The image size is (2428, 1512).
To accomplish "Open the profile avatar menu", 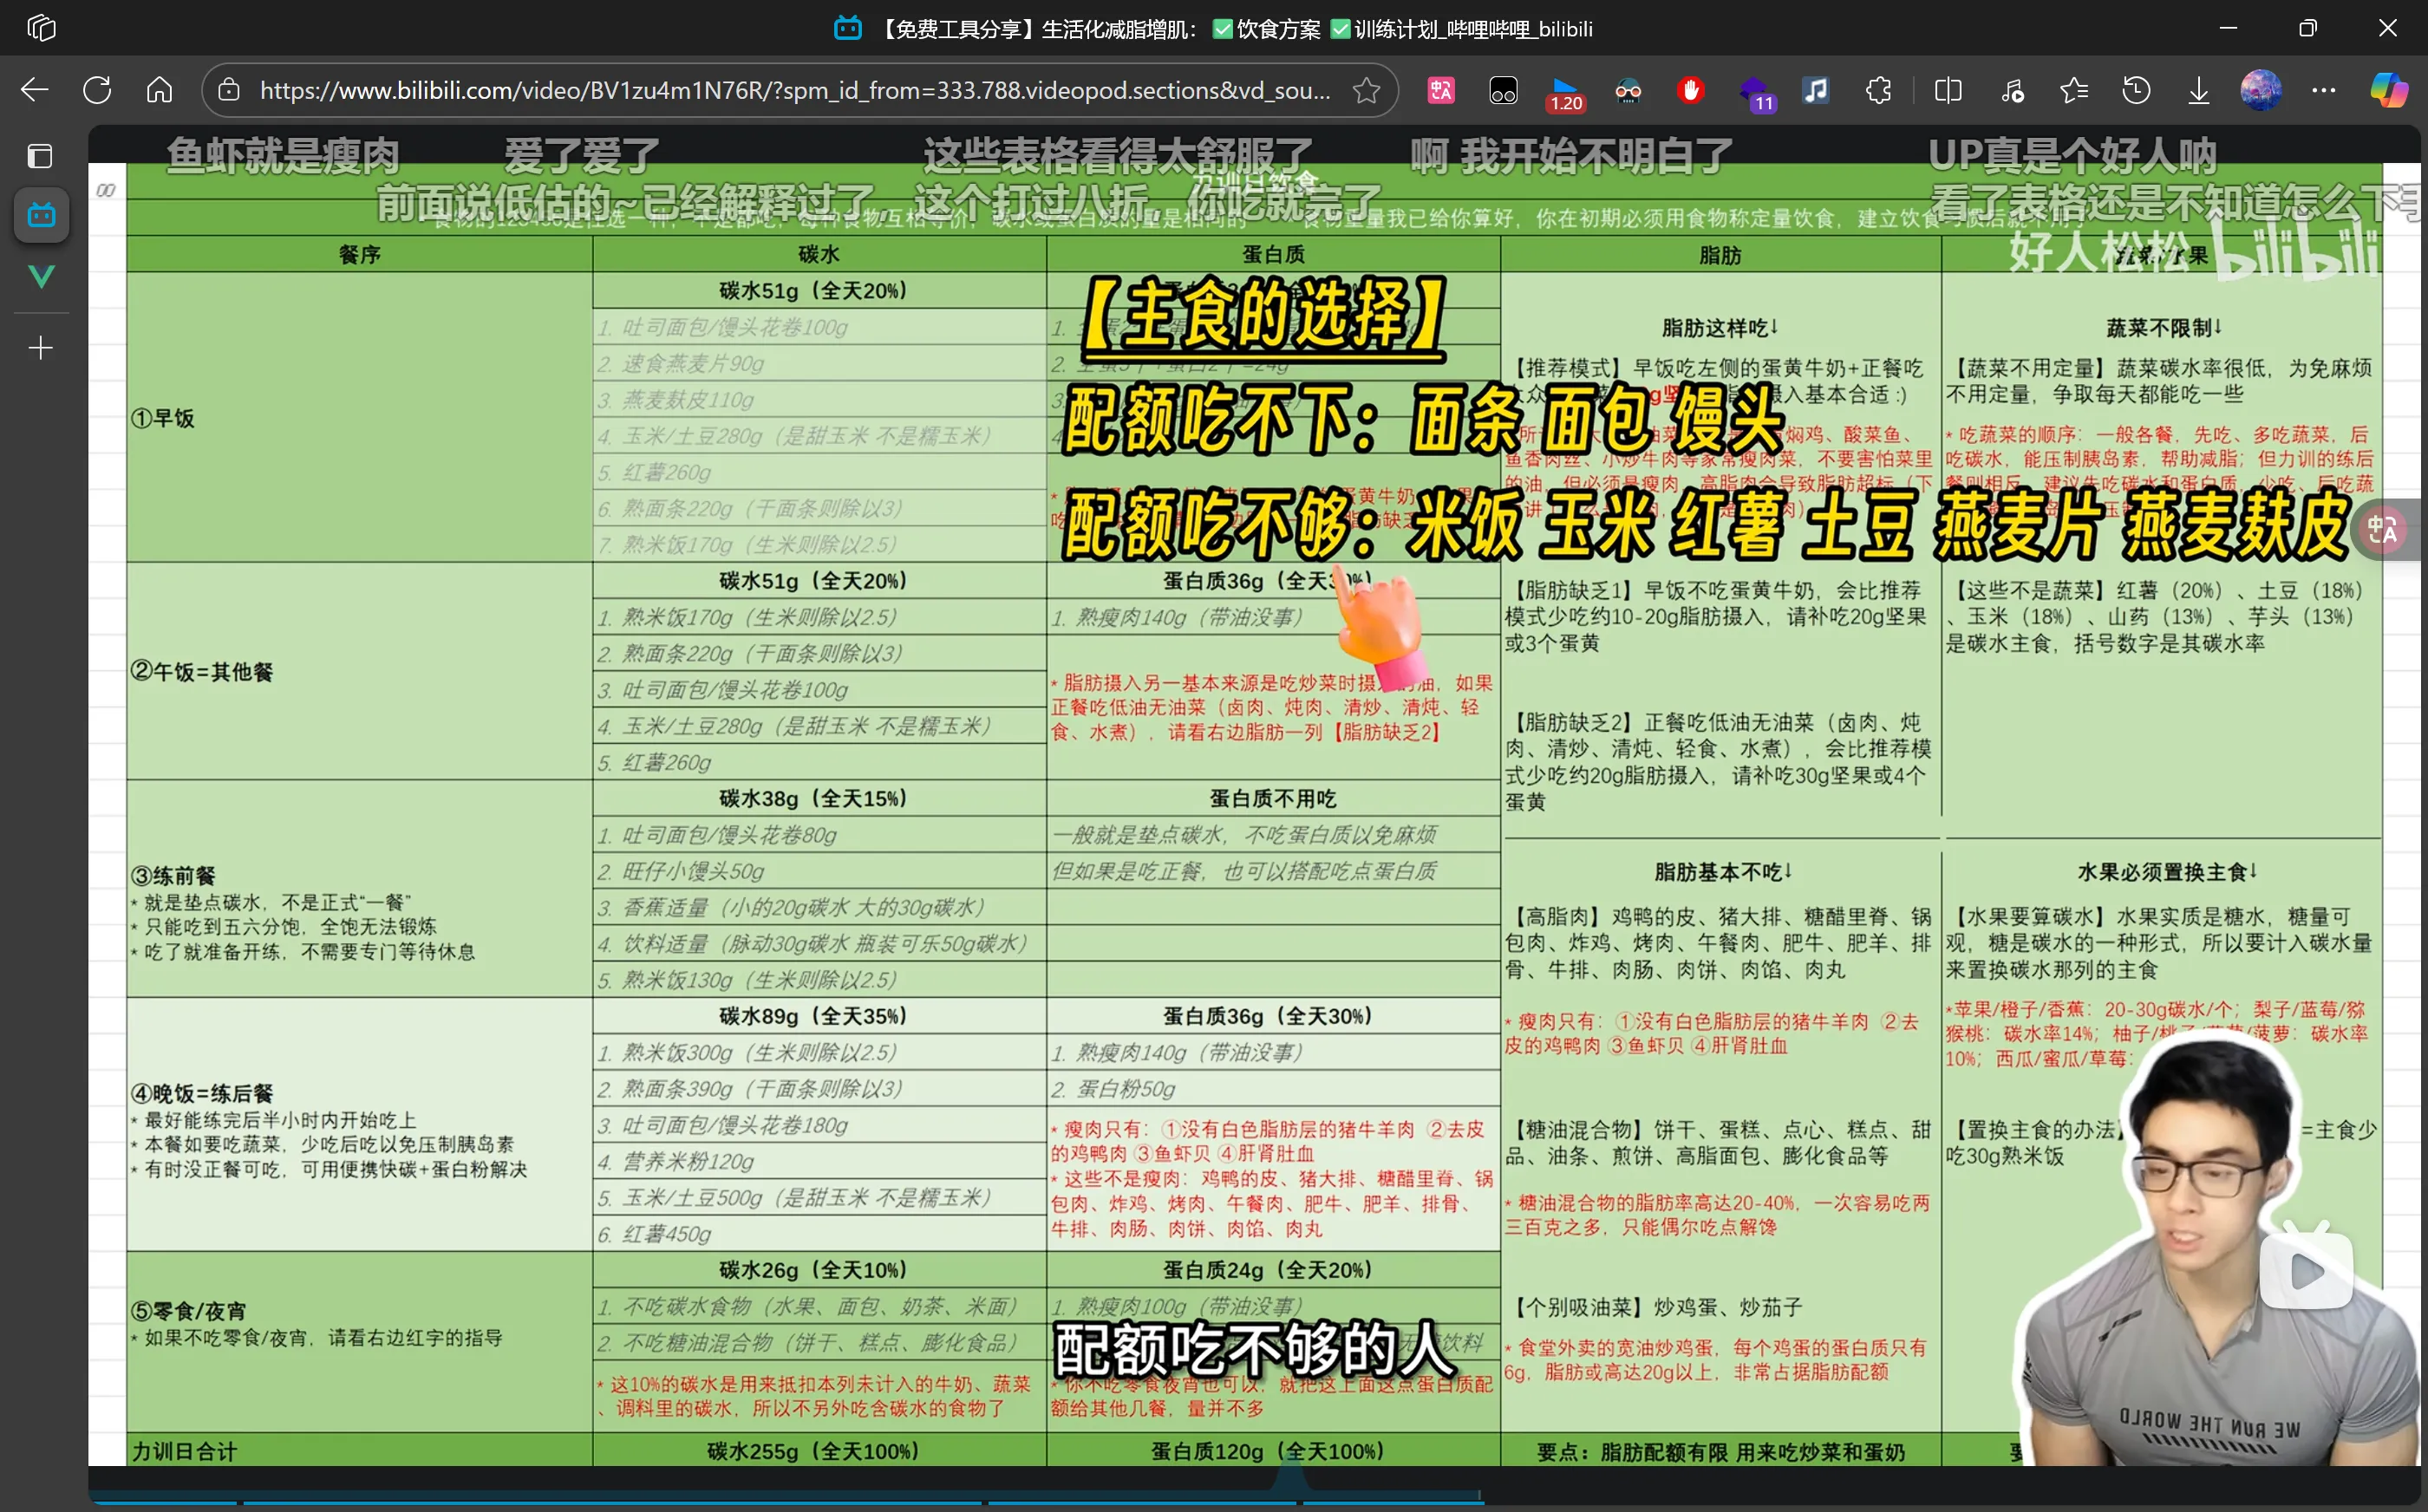I will click(x=2261, y=91).
